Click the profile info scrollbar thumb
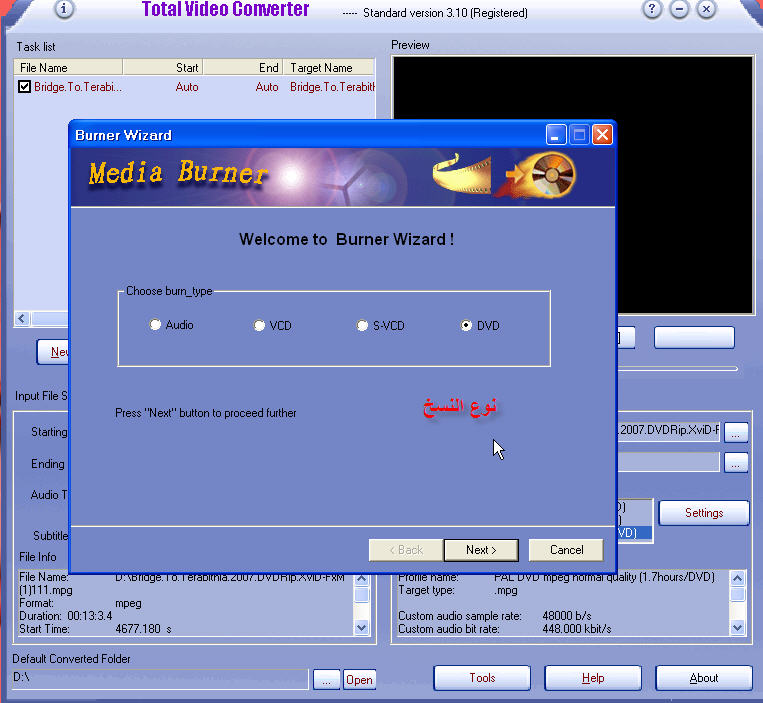Screen dimensions: 763x703 737,595
